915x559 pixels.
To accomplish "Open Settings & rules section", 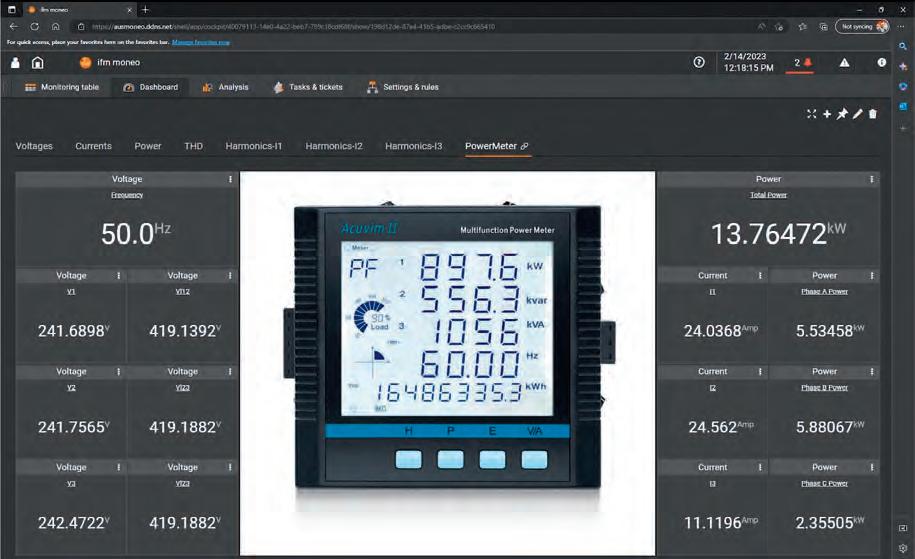I will [403, 87].
